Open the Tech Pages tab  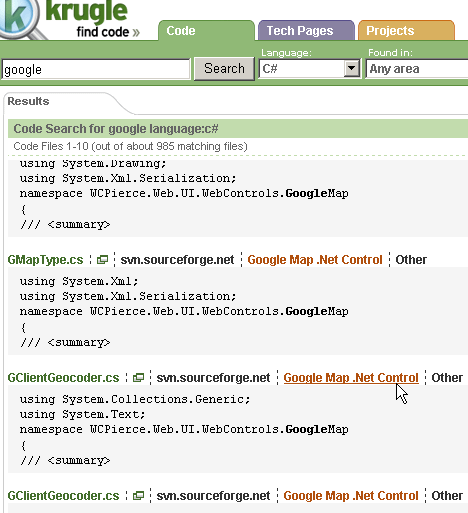306,31
